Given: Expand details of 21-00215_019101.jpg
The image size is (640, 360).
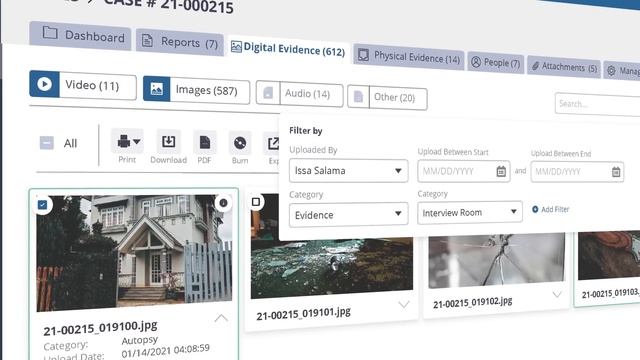Looking at the screenshot, I should pos(404,304).
